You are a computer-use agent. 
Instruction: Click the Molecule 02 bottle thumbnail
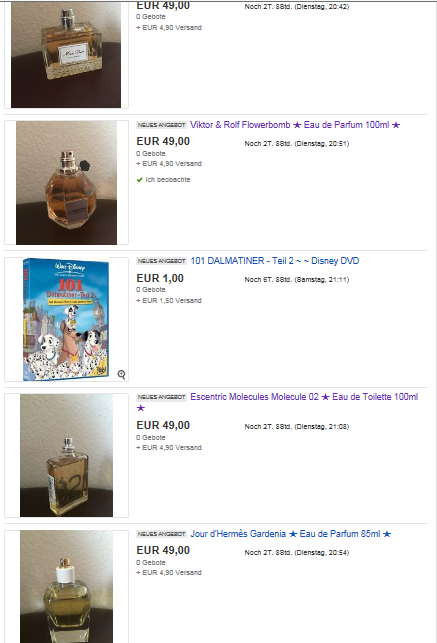click(66, 455)
